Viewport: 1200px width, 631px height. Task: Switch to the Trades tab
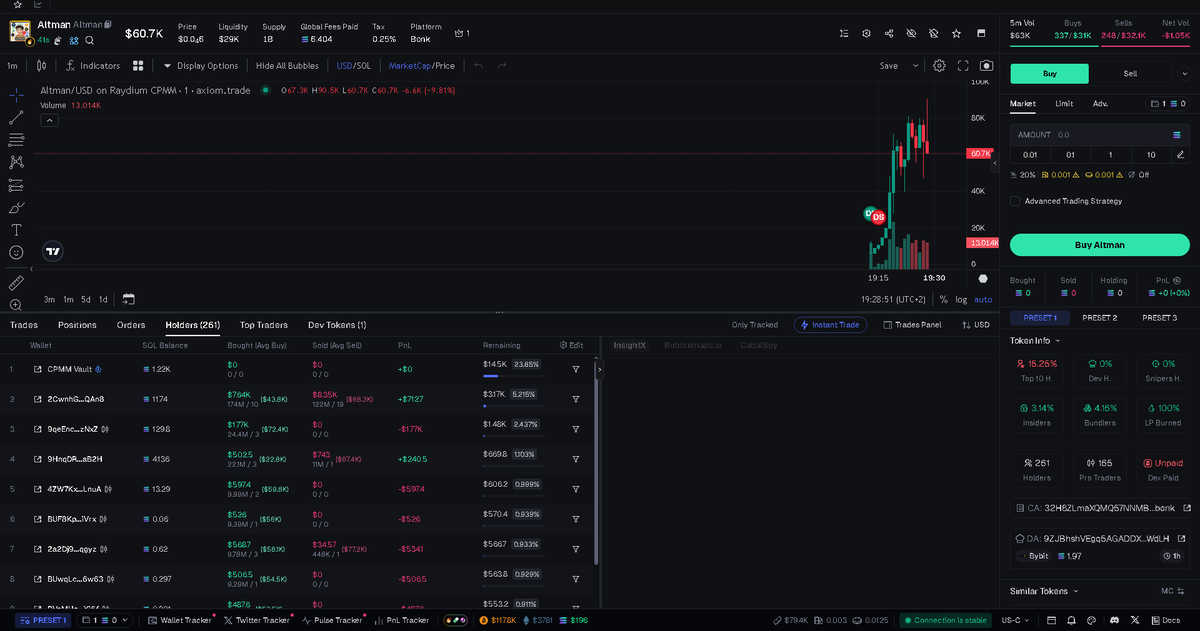click(24, 325)
